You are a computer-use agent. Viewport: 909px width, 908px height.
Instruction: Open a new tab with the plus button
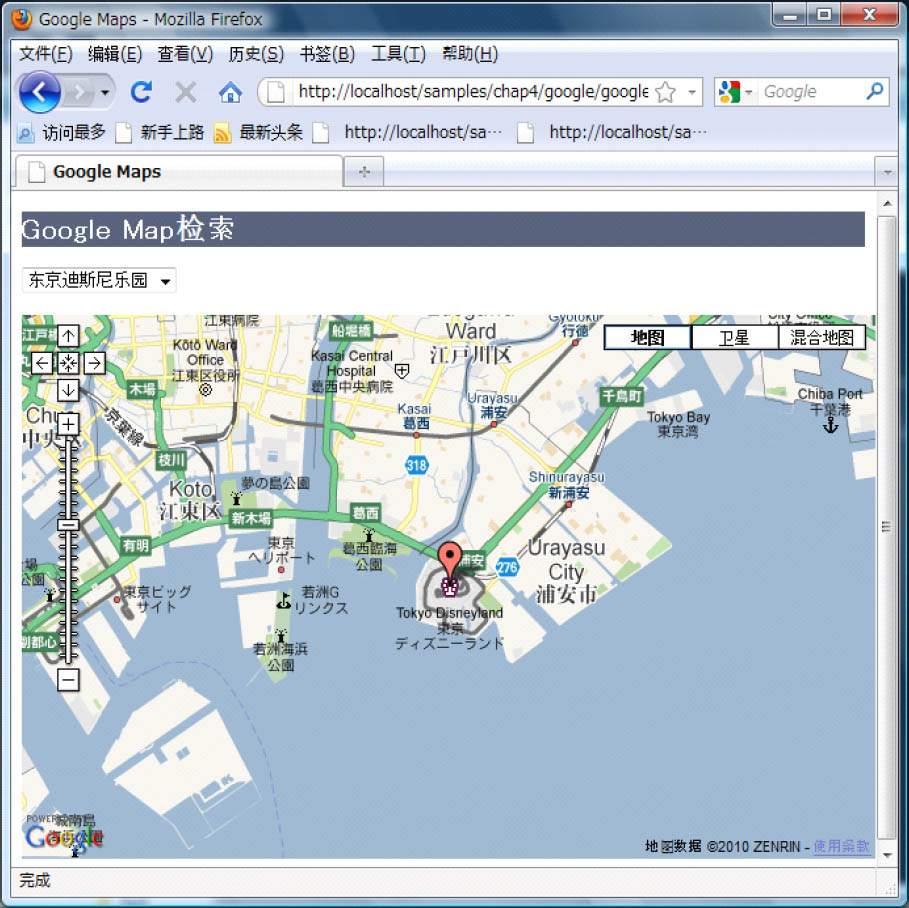click(364, 172)
